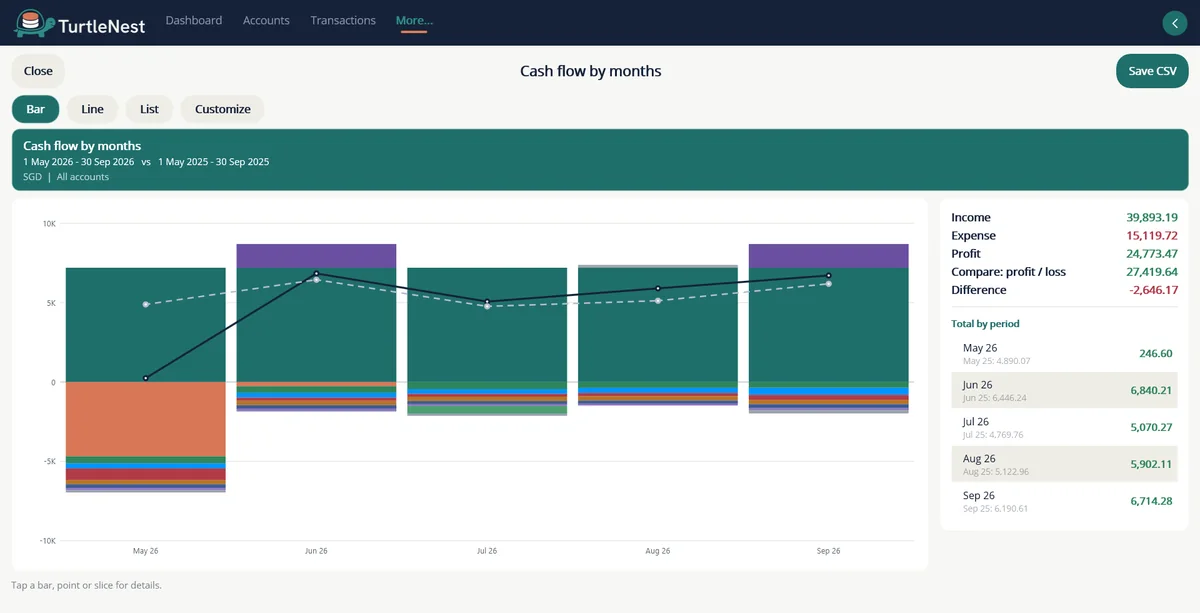Tap the green income bar for Jul 26
The image size is (1200, 613).
pos(487,324)
